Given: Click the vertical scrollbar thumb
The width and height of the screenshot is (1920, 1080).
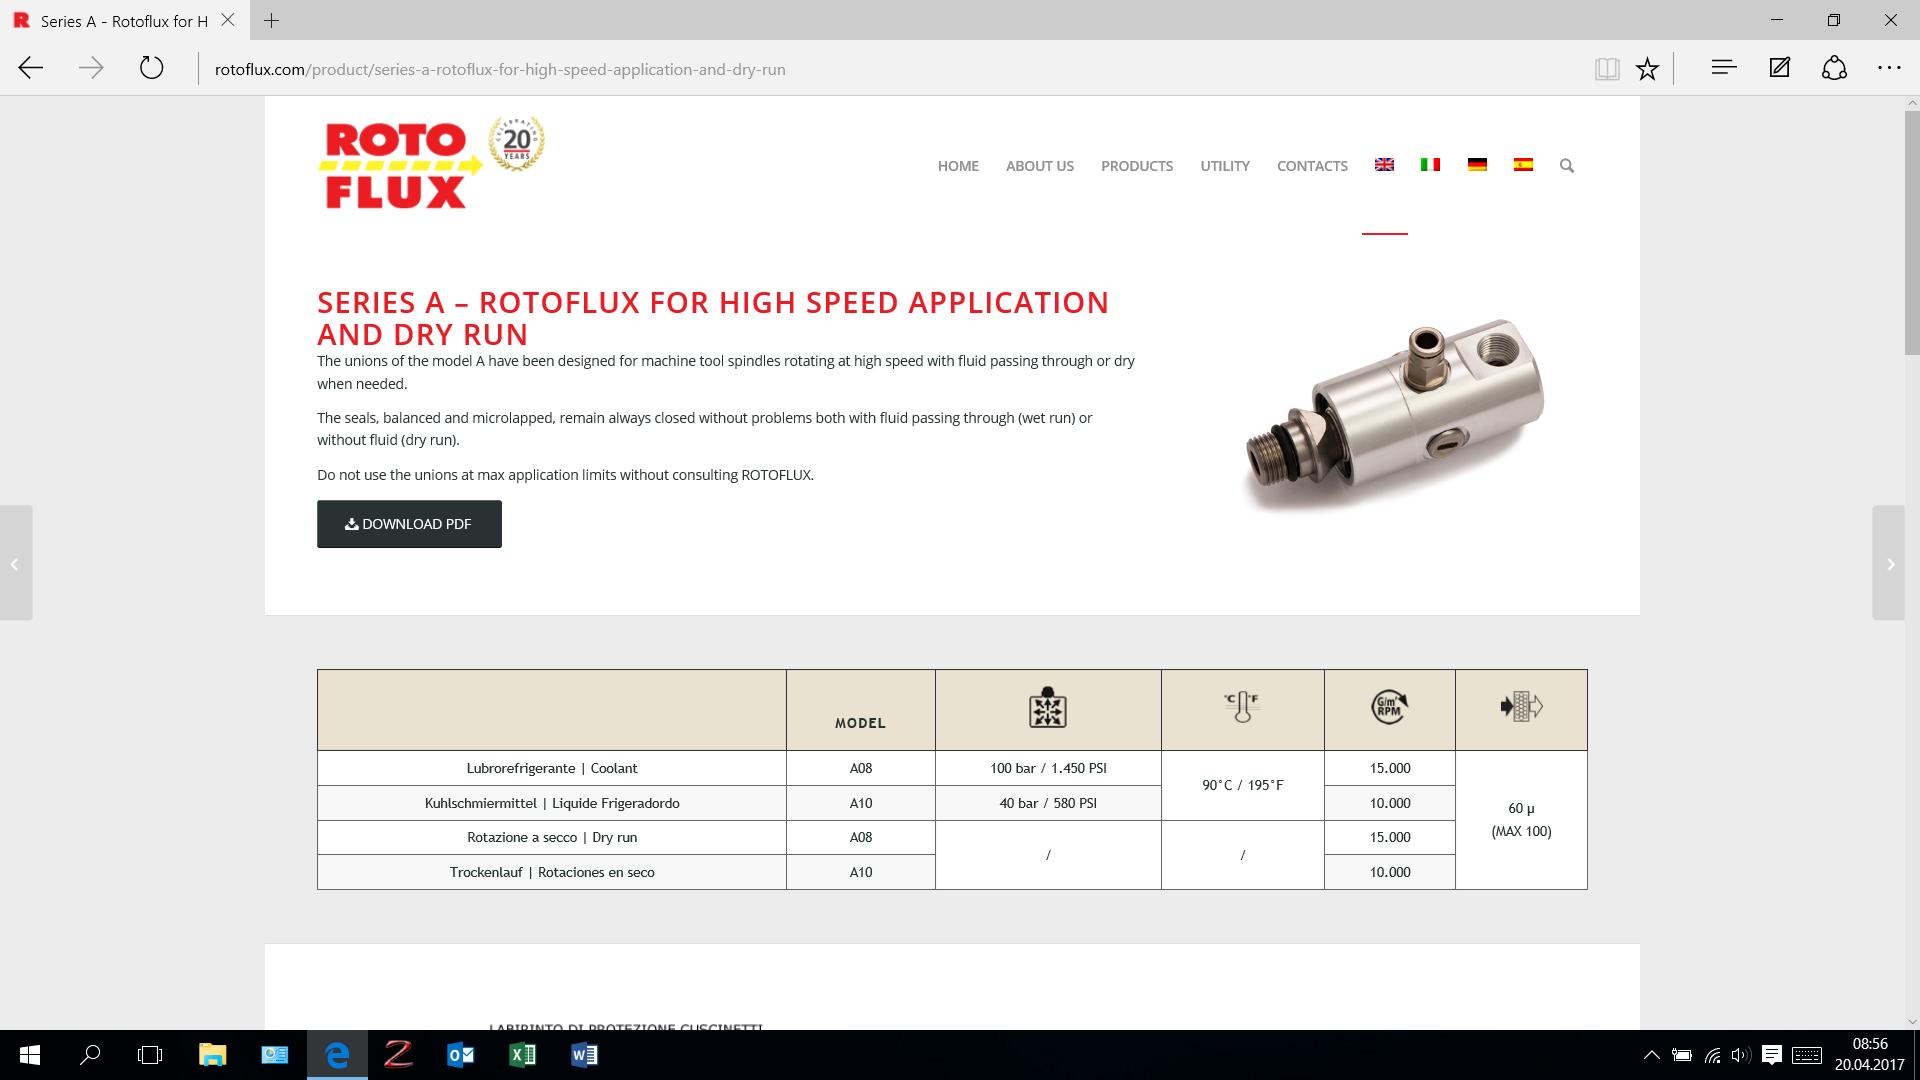Looking at the screenshot, I should coord(1912,232).
